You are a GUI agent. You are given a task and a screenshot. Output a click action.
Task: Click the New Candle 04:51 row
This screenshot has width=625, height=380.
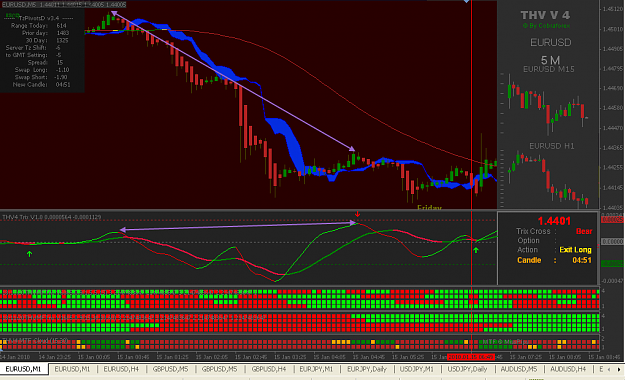pyautogui.click(x=41, y=85)
